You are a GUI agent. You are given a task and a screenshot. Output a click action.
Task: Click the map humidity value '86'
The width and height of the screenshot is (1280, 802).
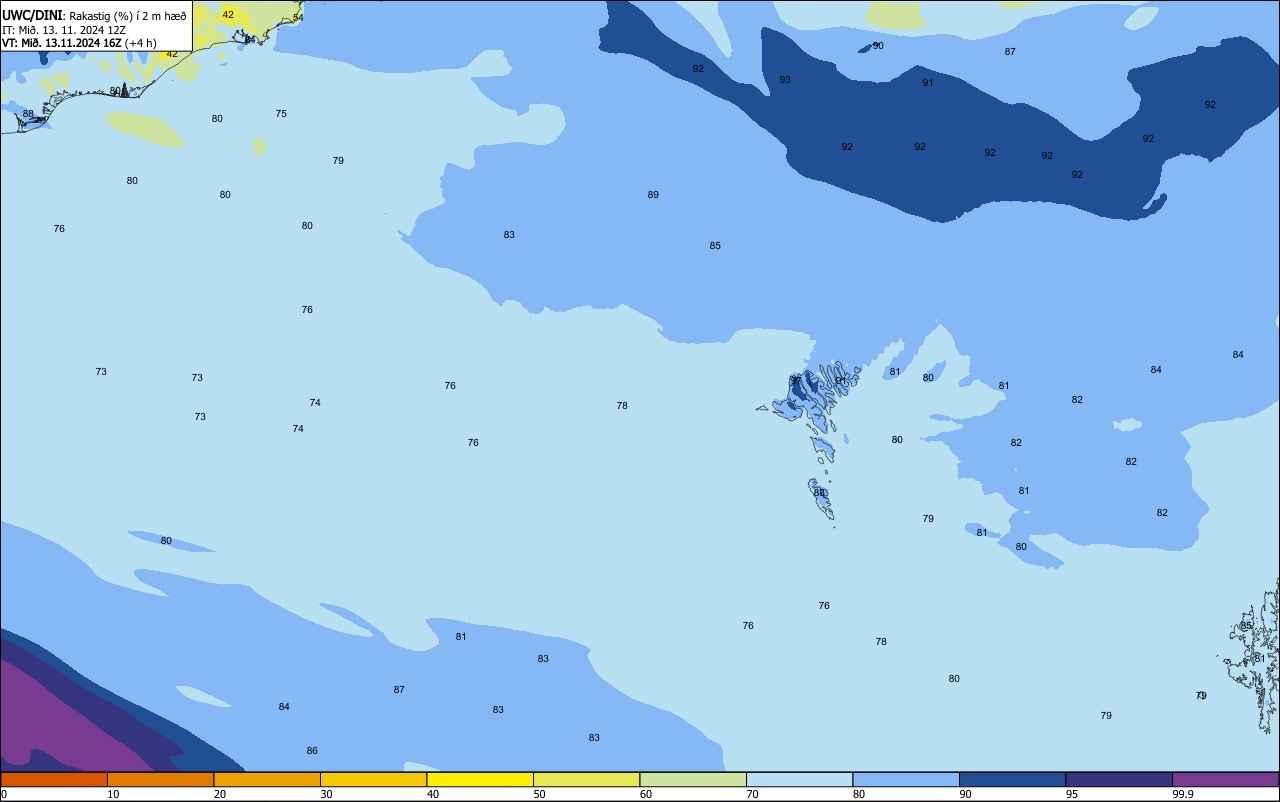(x=312, y=751)
